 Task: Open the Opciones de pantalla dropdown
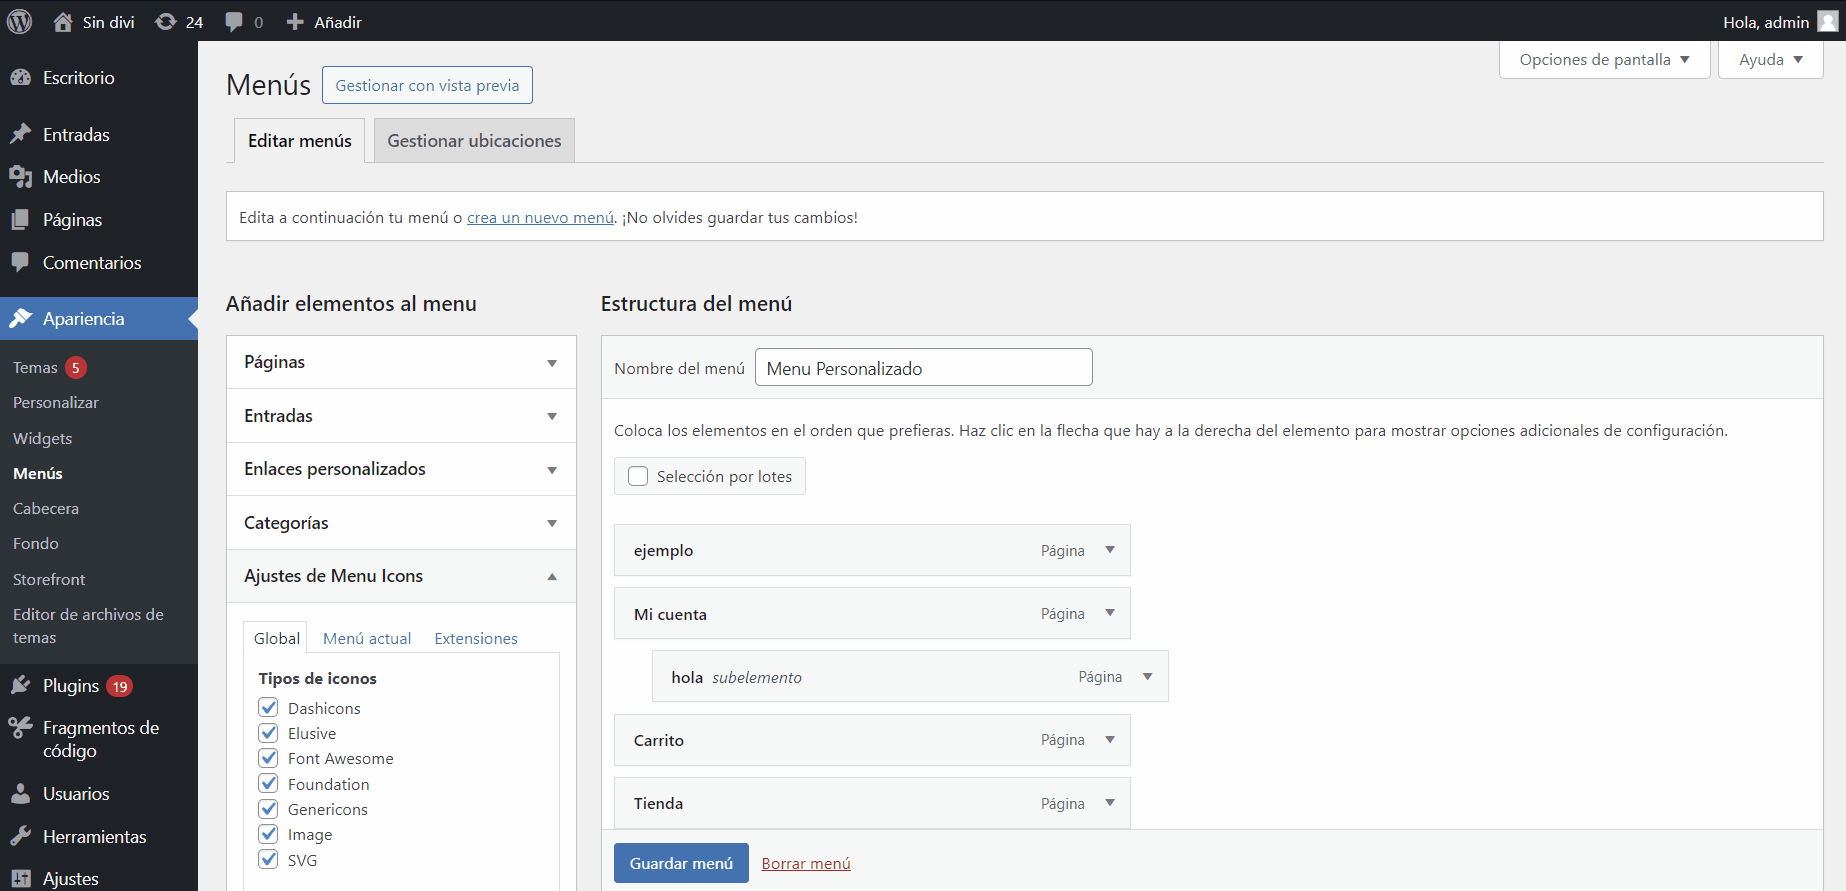pyautogui.click(x=1604, y=60)
